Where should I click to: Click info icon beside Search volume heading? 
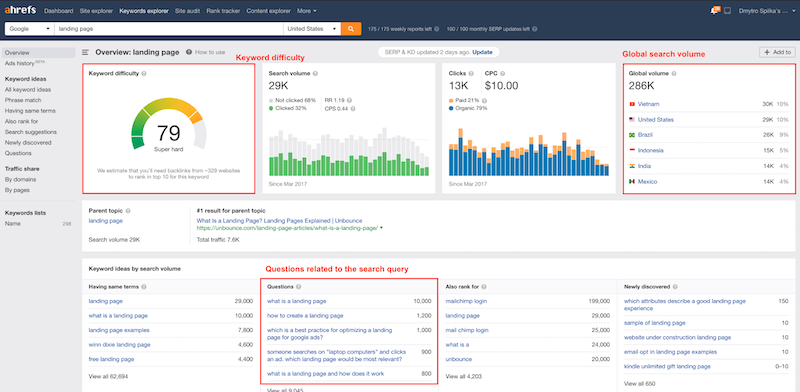[x=315, y=74]
